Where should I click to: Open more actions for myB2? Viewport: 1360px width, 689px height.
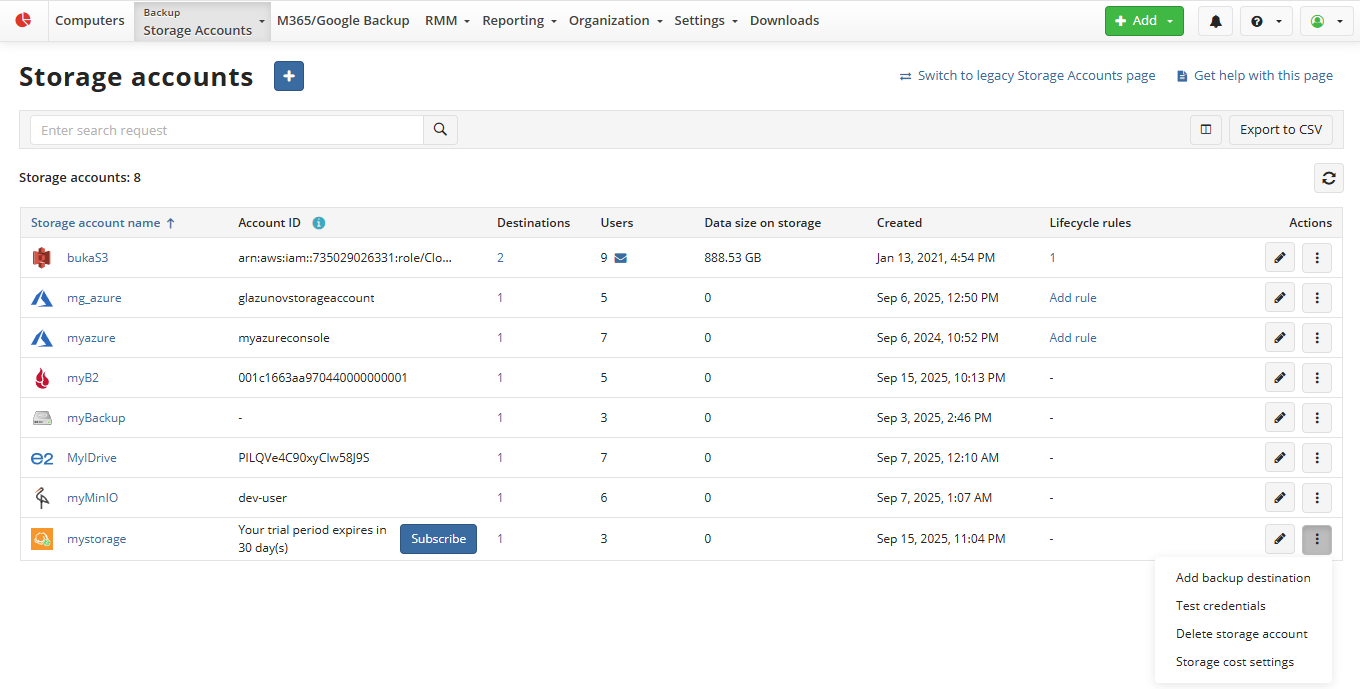pos(1316,378)
